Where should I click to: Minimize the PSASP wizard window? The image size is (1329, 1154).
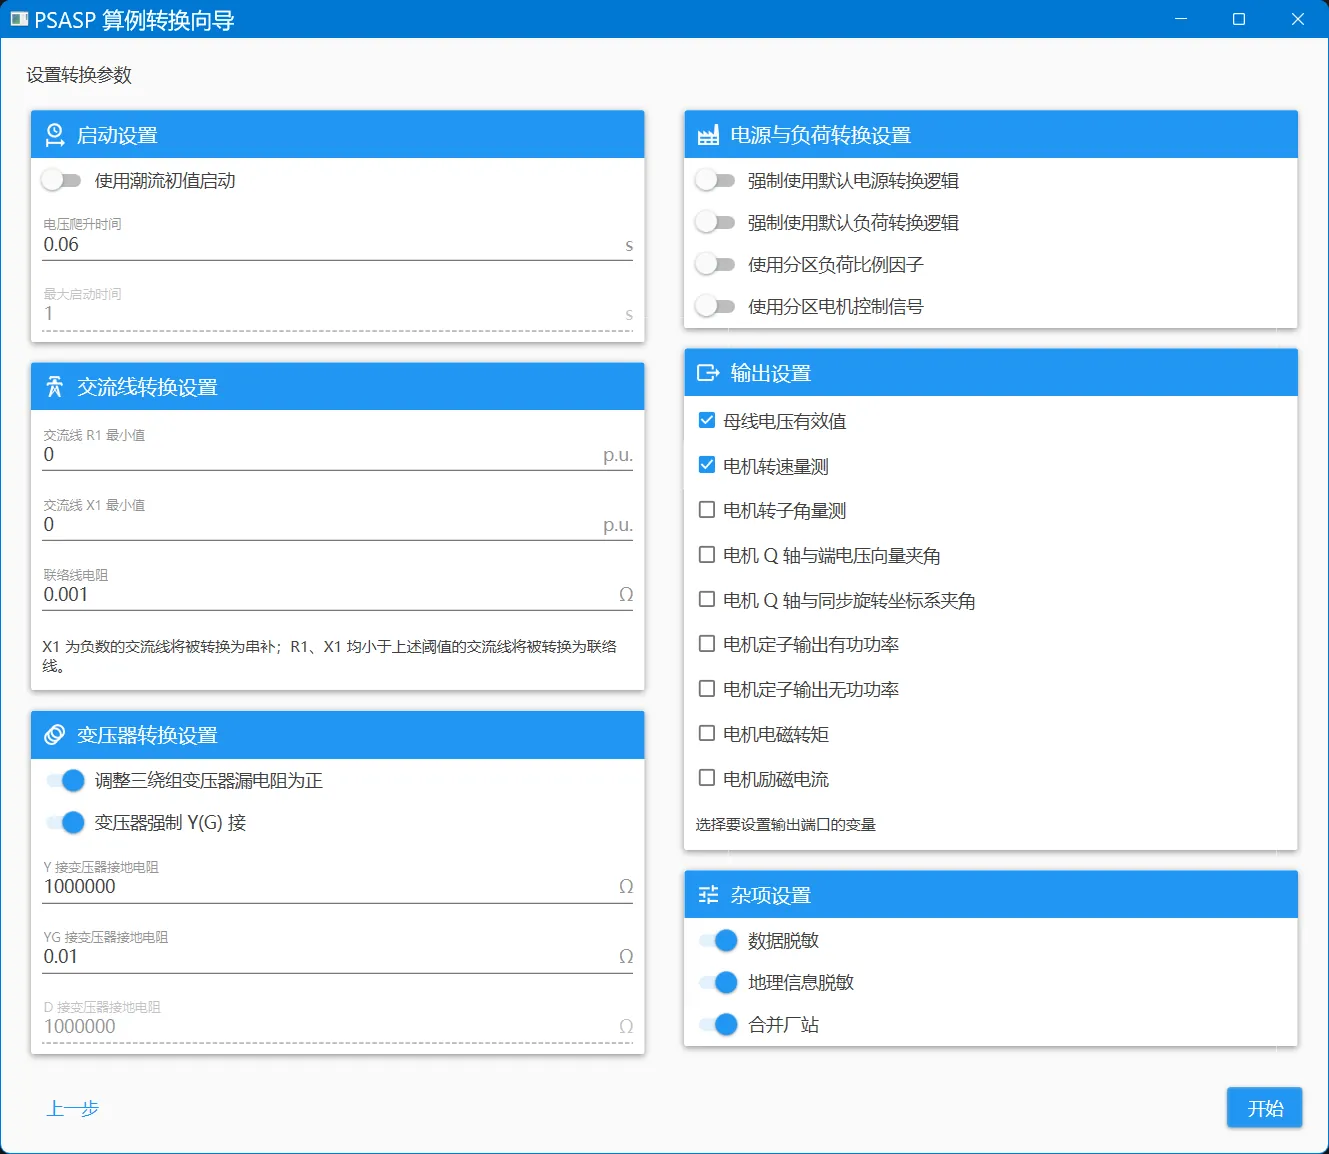coord(1181,19)
